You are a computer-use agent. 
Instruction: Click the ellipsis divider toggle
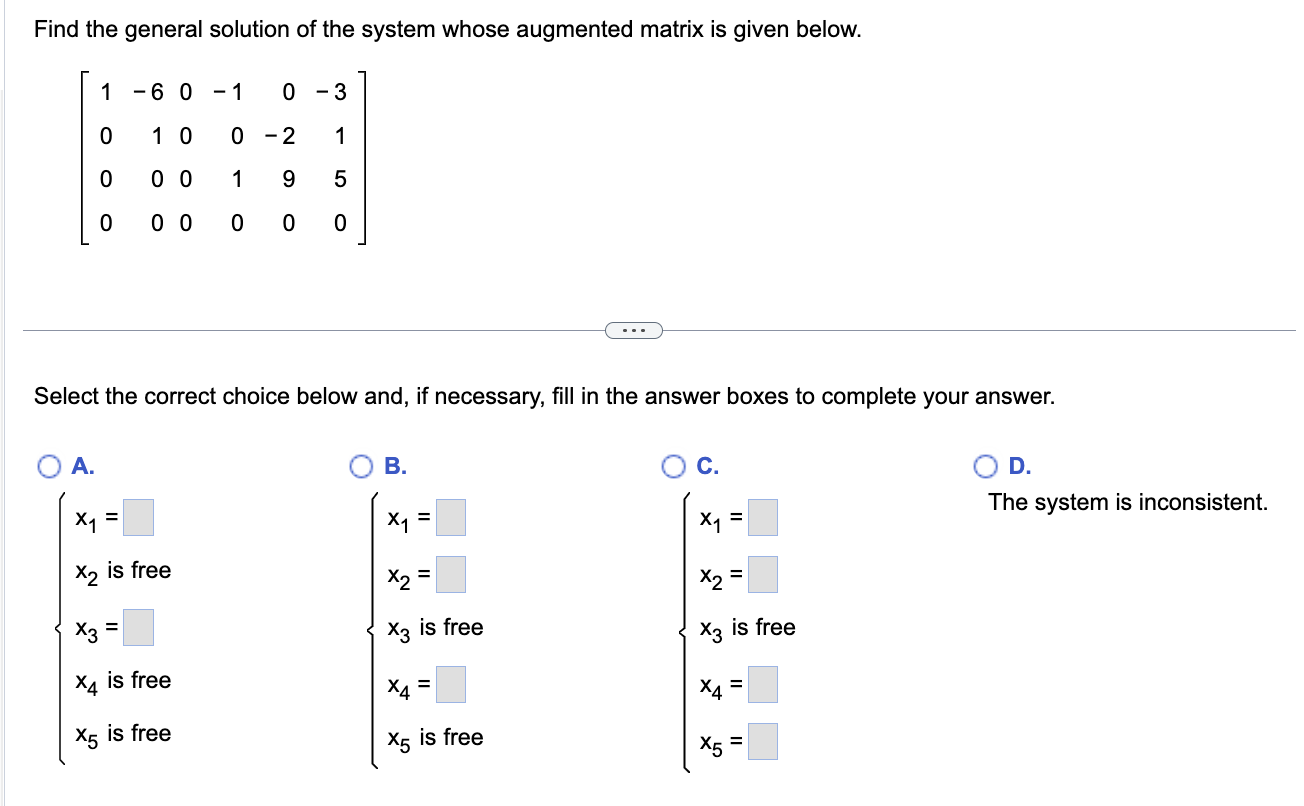pos(634,330)
